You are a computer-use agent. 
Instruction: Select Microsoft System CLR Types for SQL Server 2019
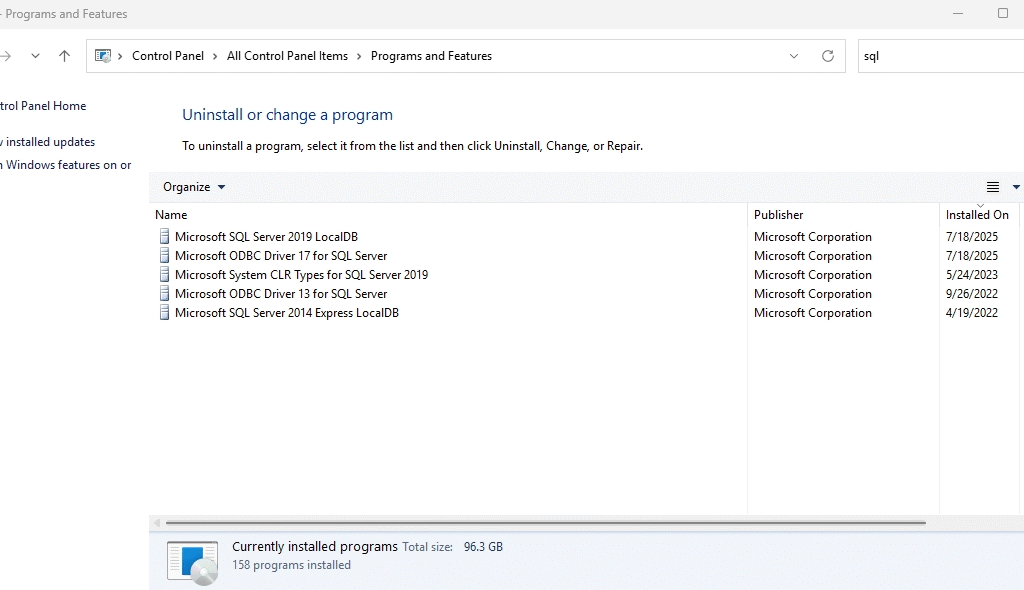tap(302, 274)
